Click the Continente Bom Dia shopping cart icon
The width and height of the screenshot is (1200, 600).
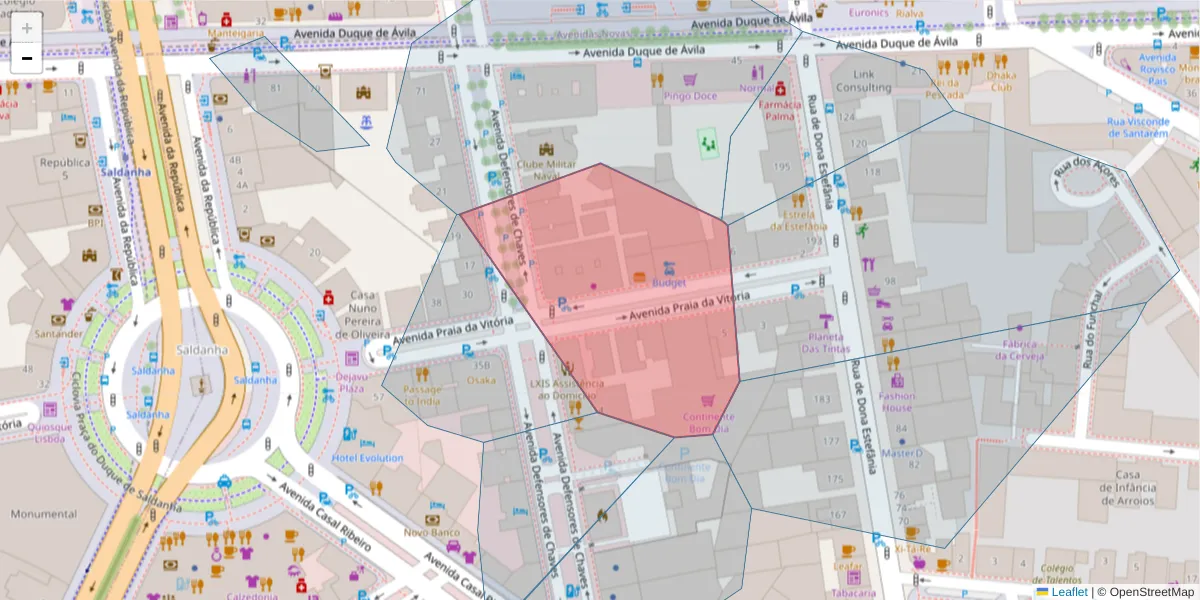(x=707, y=401)
